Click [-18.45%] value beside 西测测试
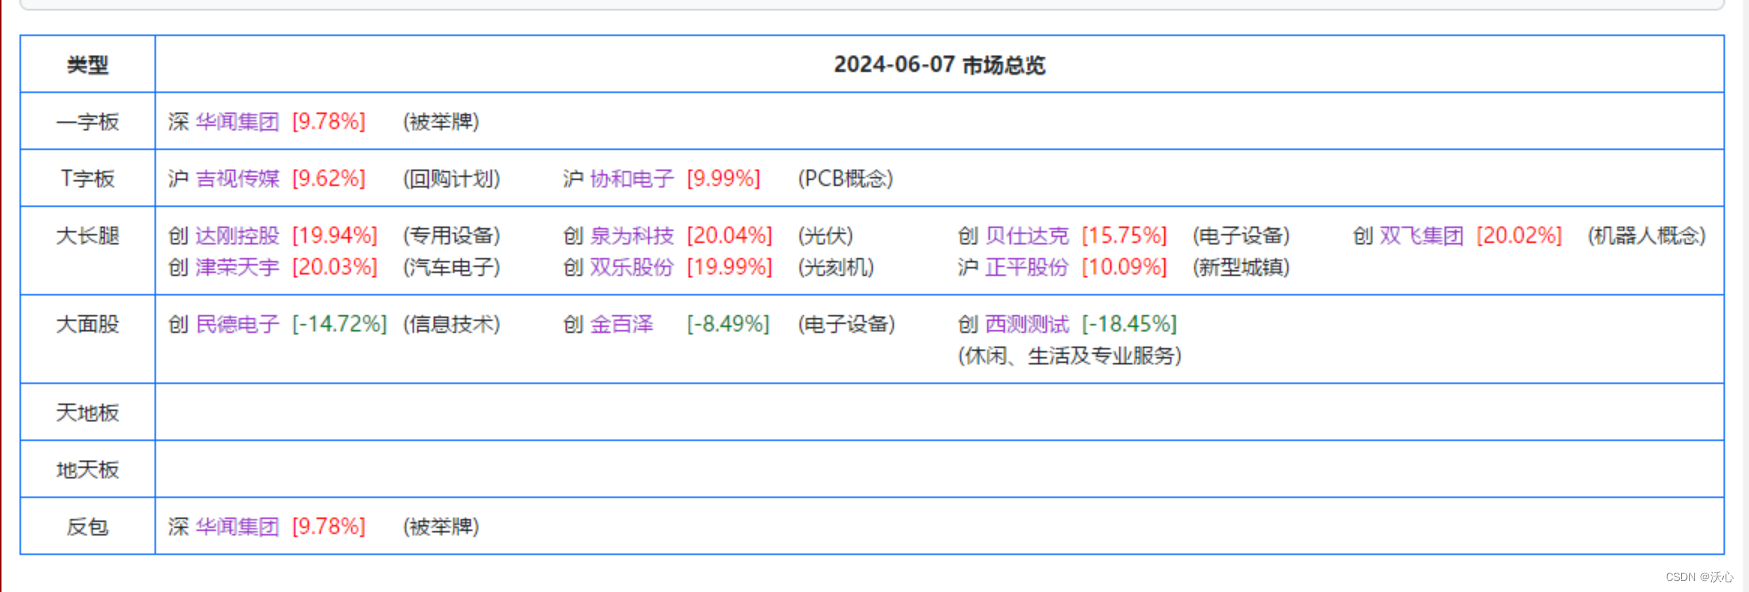 point(1130,325)
